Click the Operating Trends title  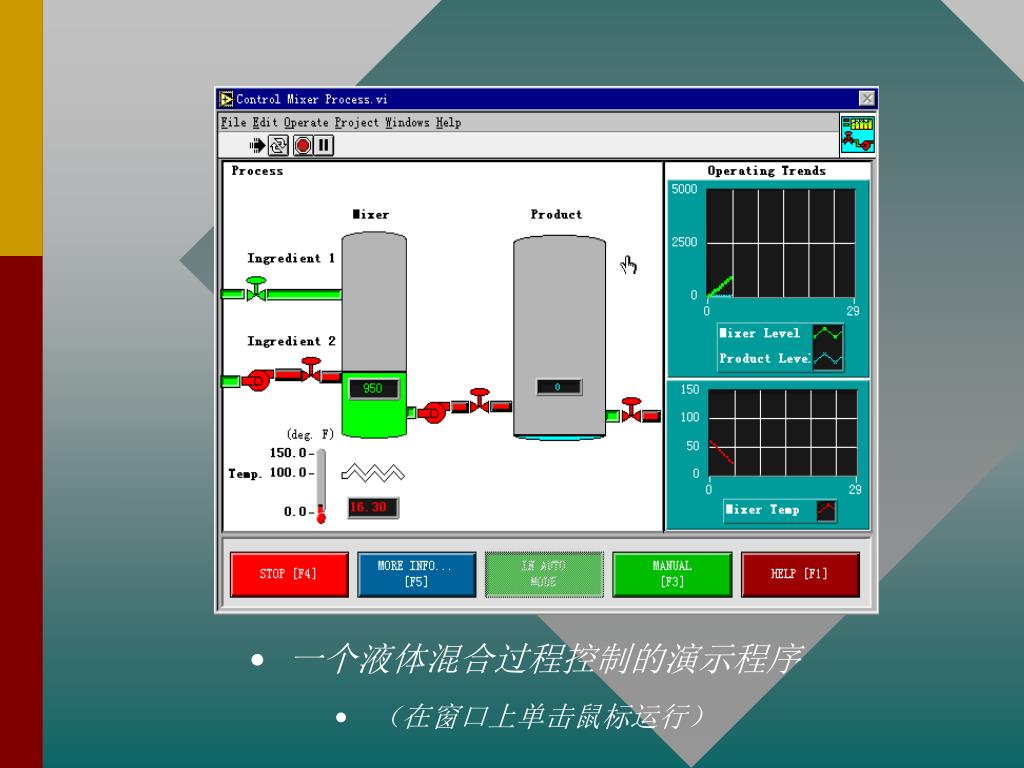[x=767, y=171]
